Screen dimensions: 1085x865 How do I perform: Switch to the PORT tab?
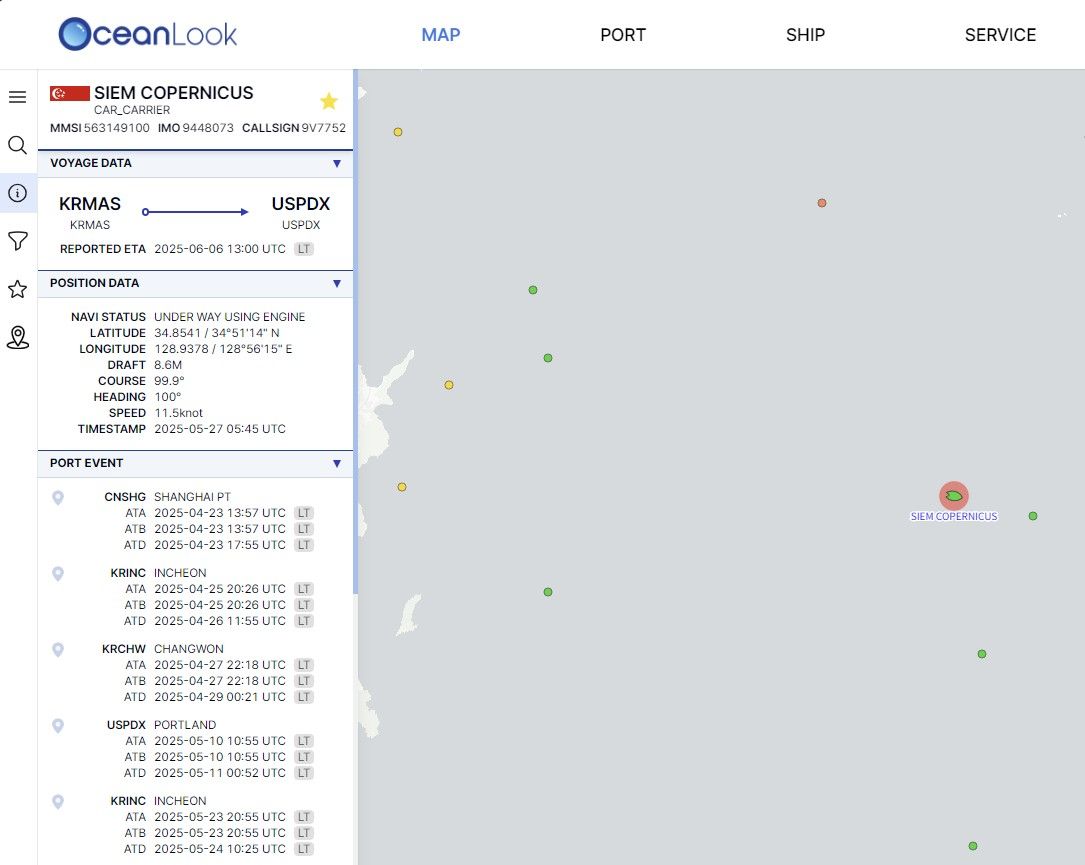point(622,35)
